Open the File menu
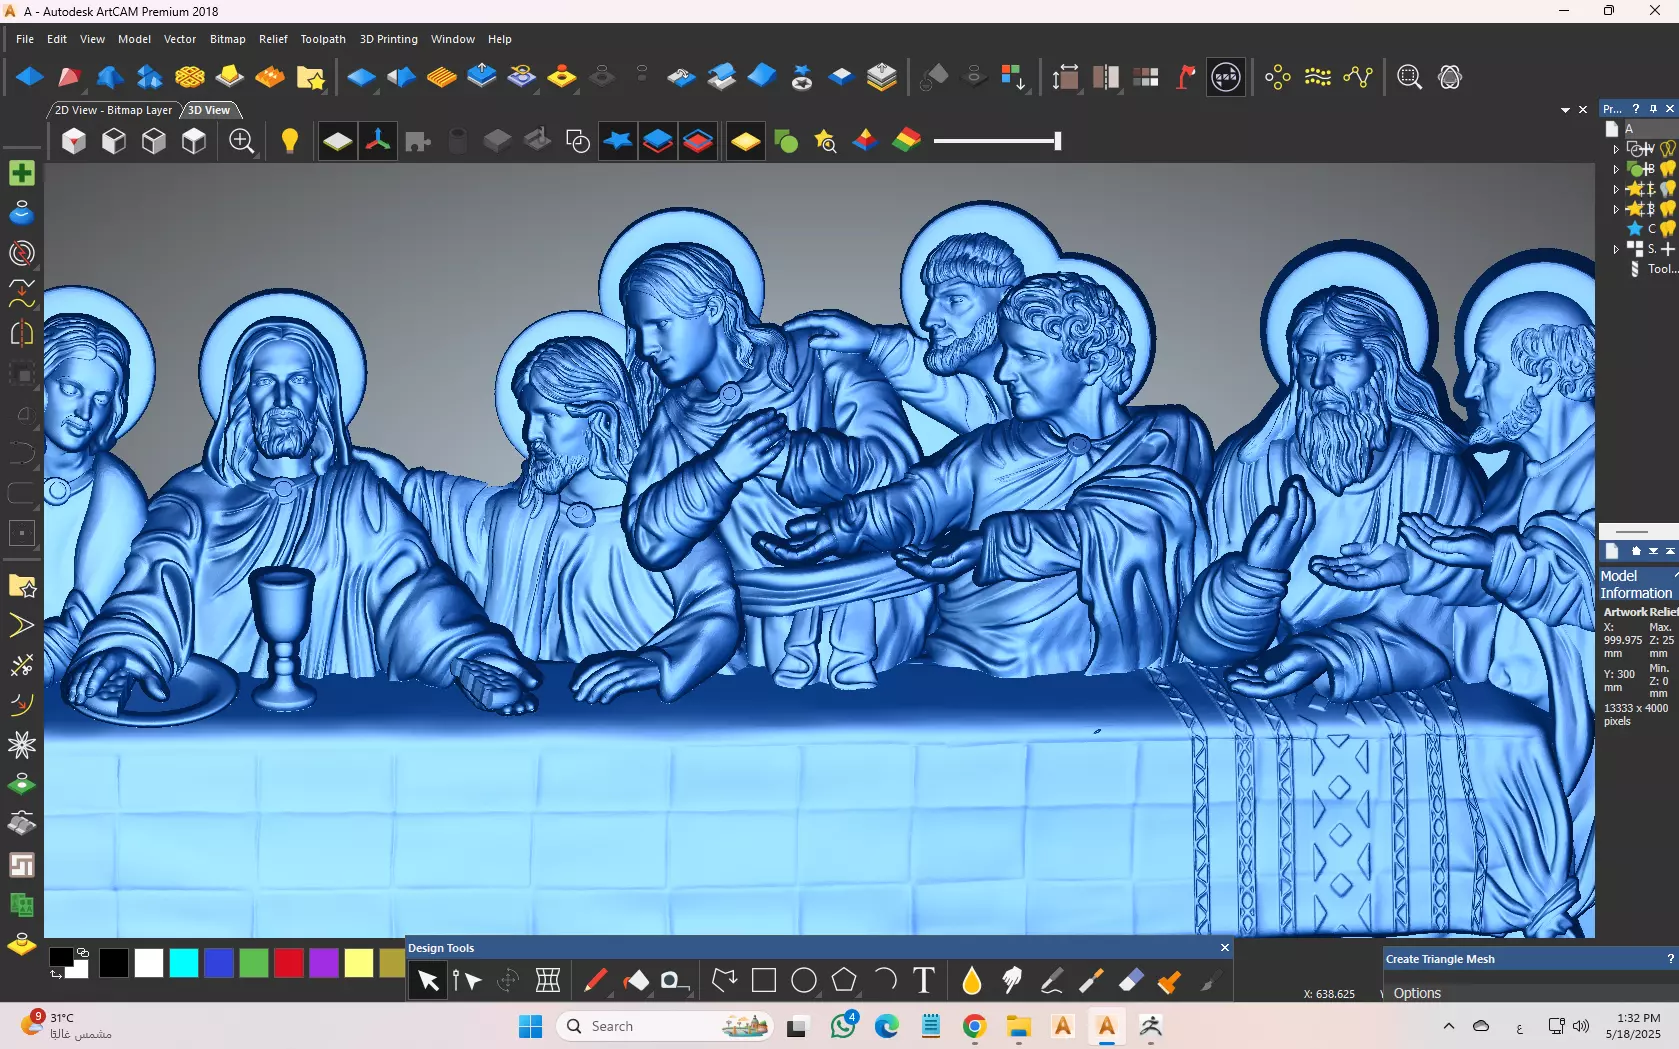The image size is (1679, 1049). [25, 39]
